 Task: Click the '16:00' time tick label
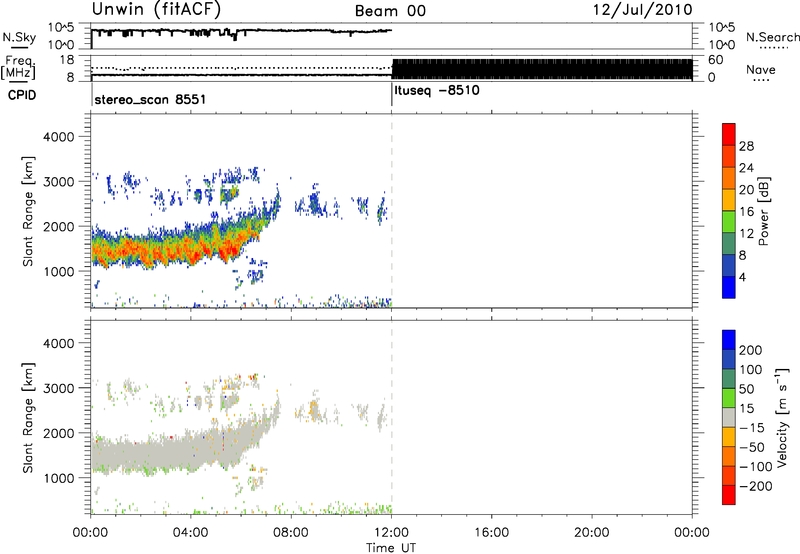[x=491, y=533]
